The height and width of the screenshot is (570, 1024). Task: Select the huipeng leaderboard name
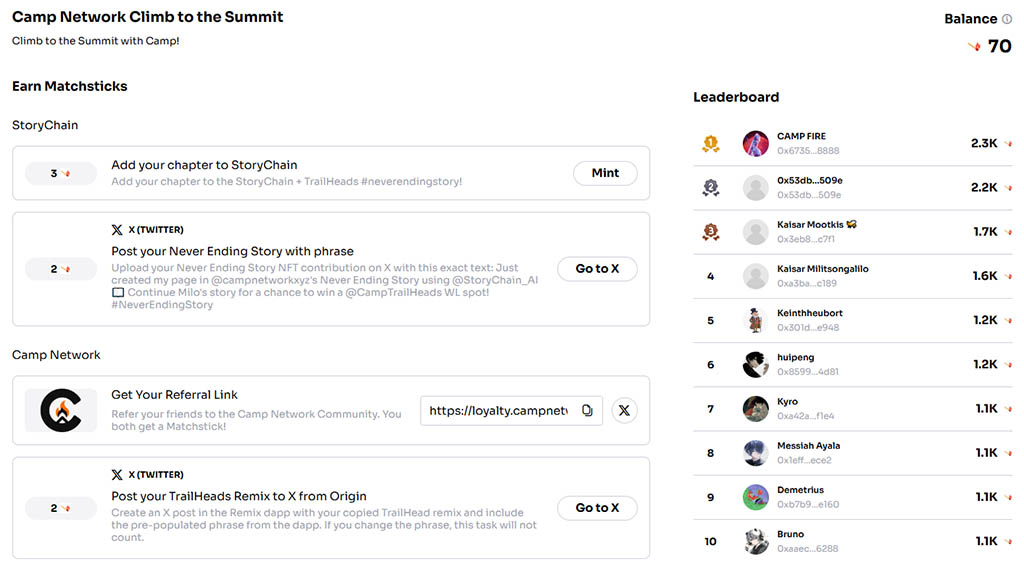[795, 357]
